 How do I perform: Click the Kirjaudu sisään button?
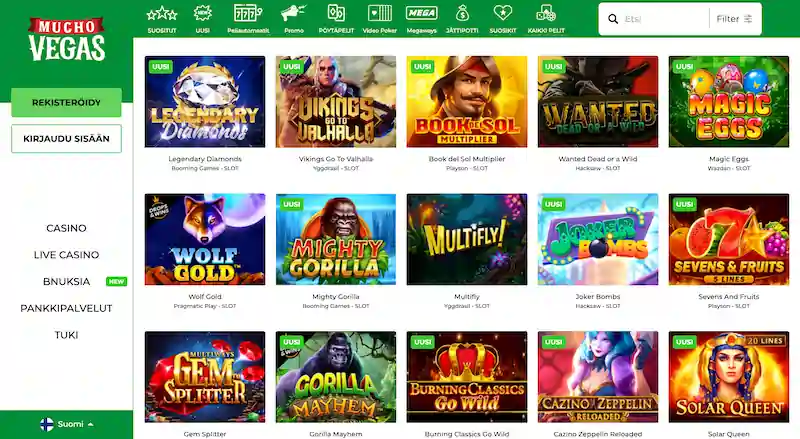[x=66, y=138]
